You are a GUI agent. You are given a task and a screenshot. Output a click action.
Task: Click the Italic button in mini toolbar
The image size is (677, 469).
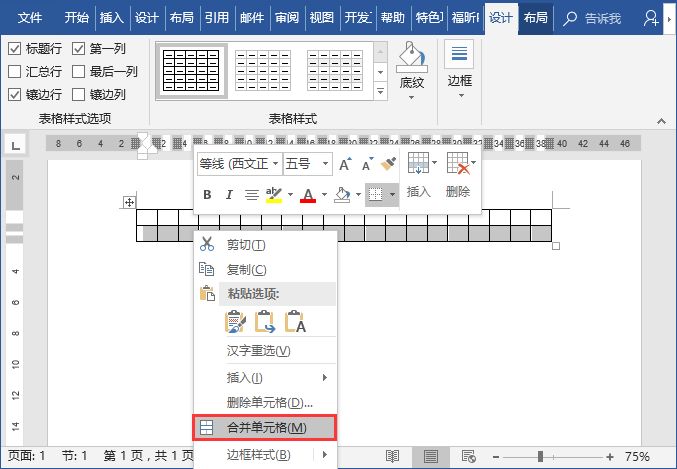coord(229,195)
